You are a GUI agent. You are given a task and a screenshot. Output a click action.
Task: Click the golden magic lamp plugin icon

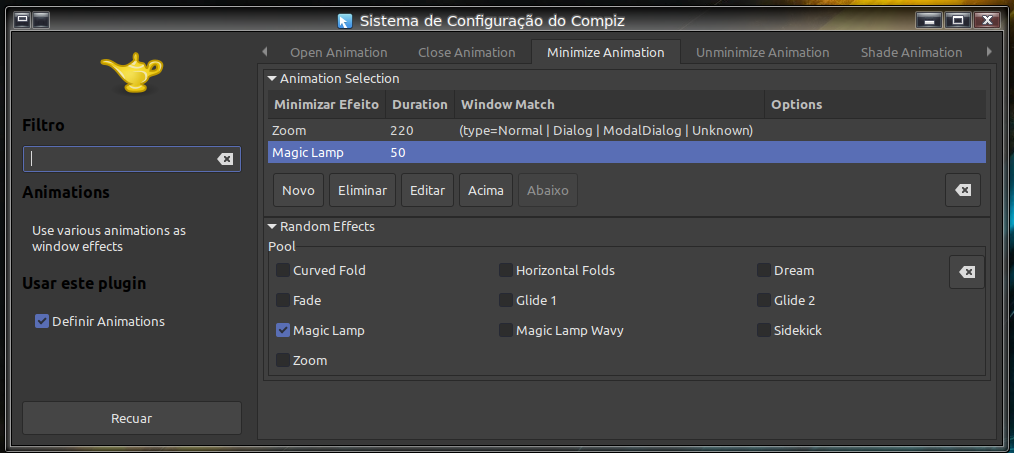pyautogui.click(x=132, y=71)
